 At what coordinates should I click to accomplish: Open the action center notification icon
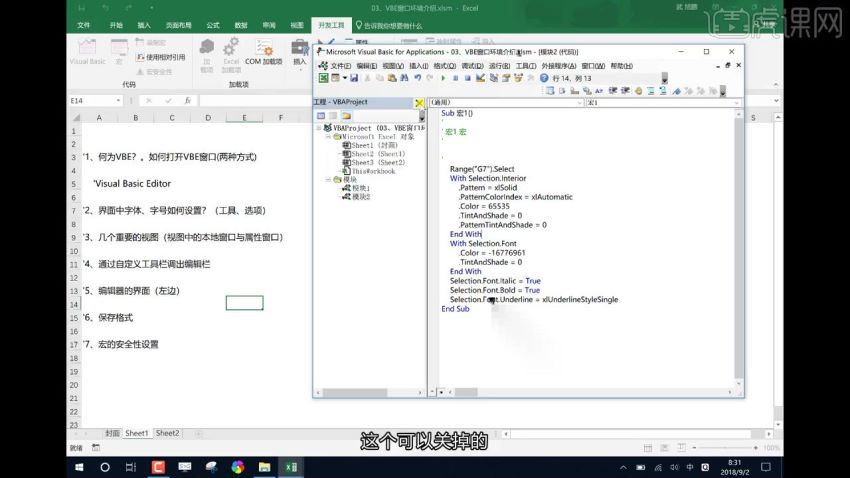point(765,467)
